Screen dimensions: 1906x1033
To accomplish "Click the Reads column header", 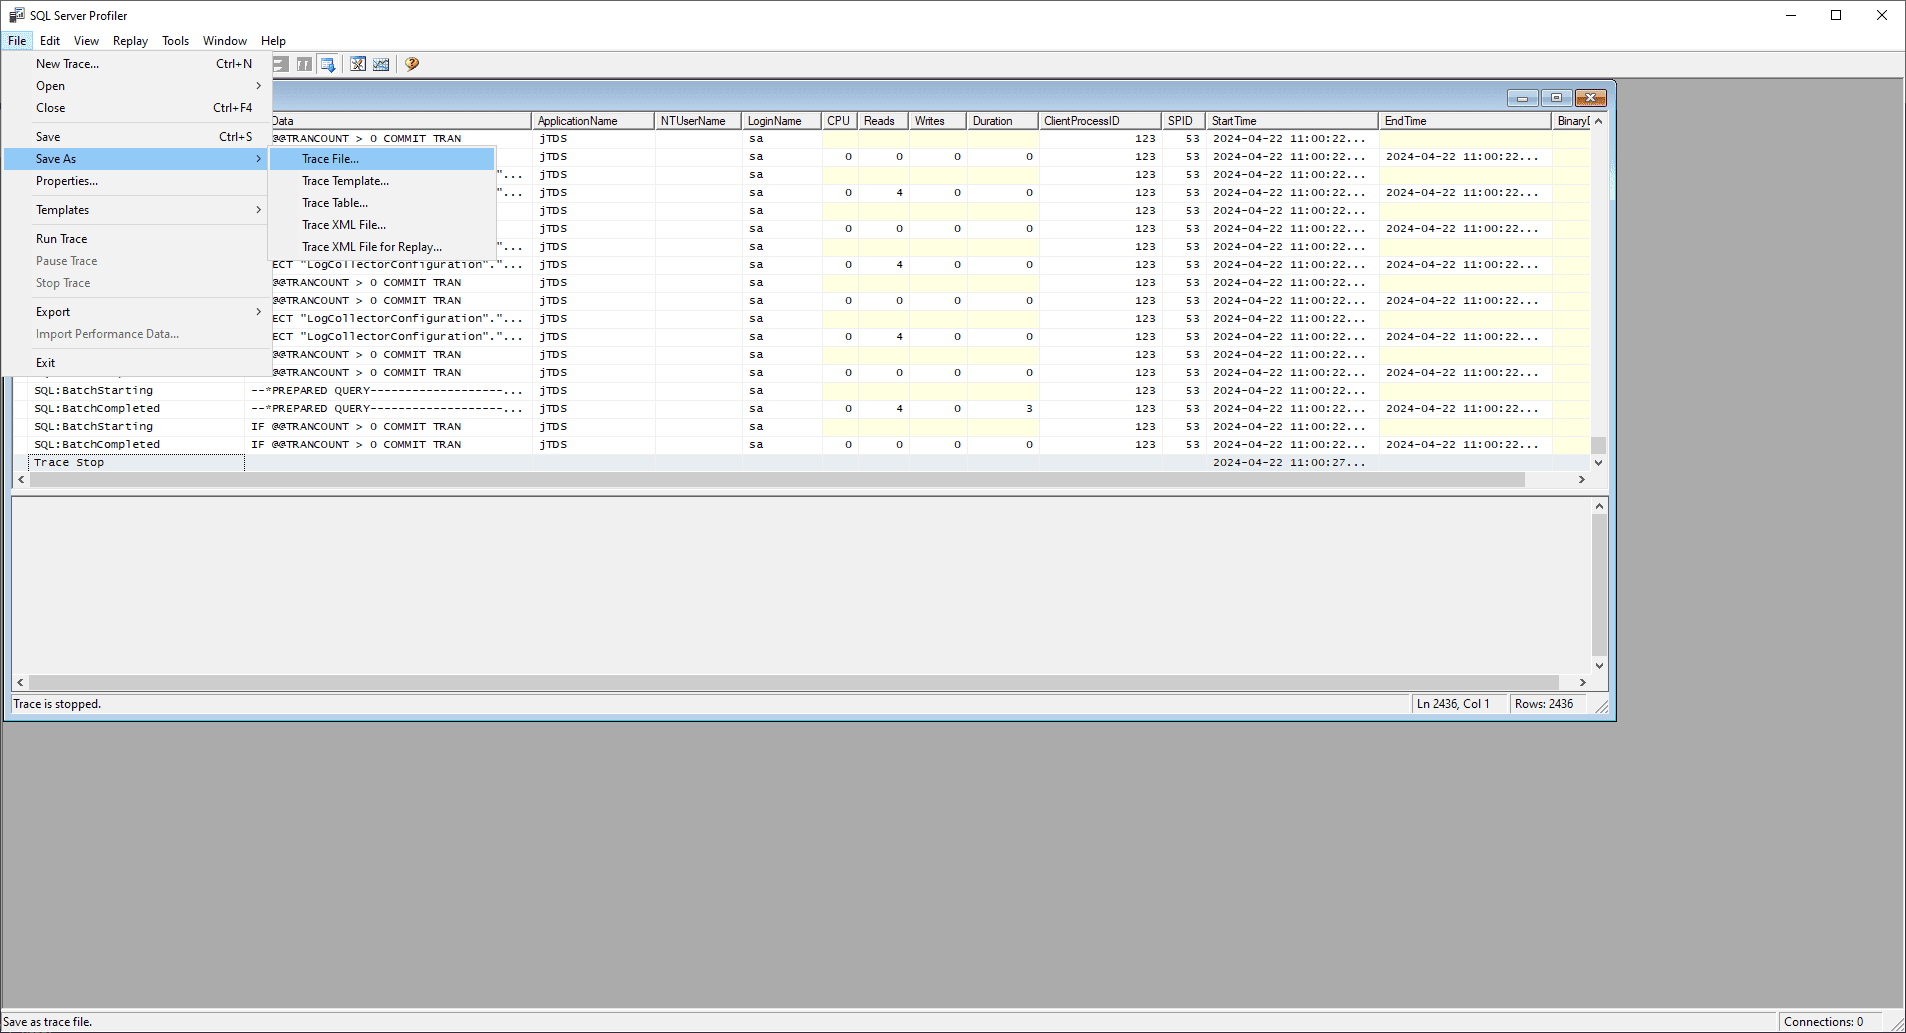I will [884, 121].
